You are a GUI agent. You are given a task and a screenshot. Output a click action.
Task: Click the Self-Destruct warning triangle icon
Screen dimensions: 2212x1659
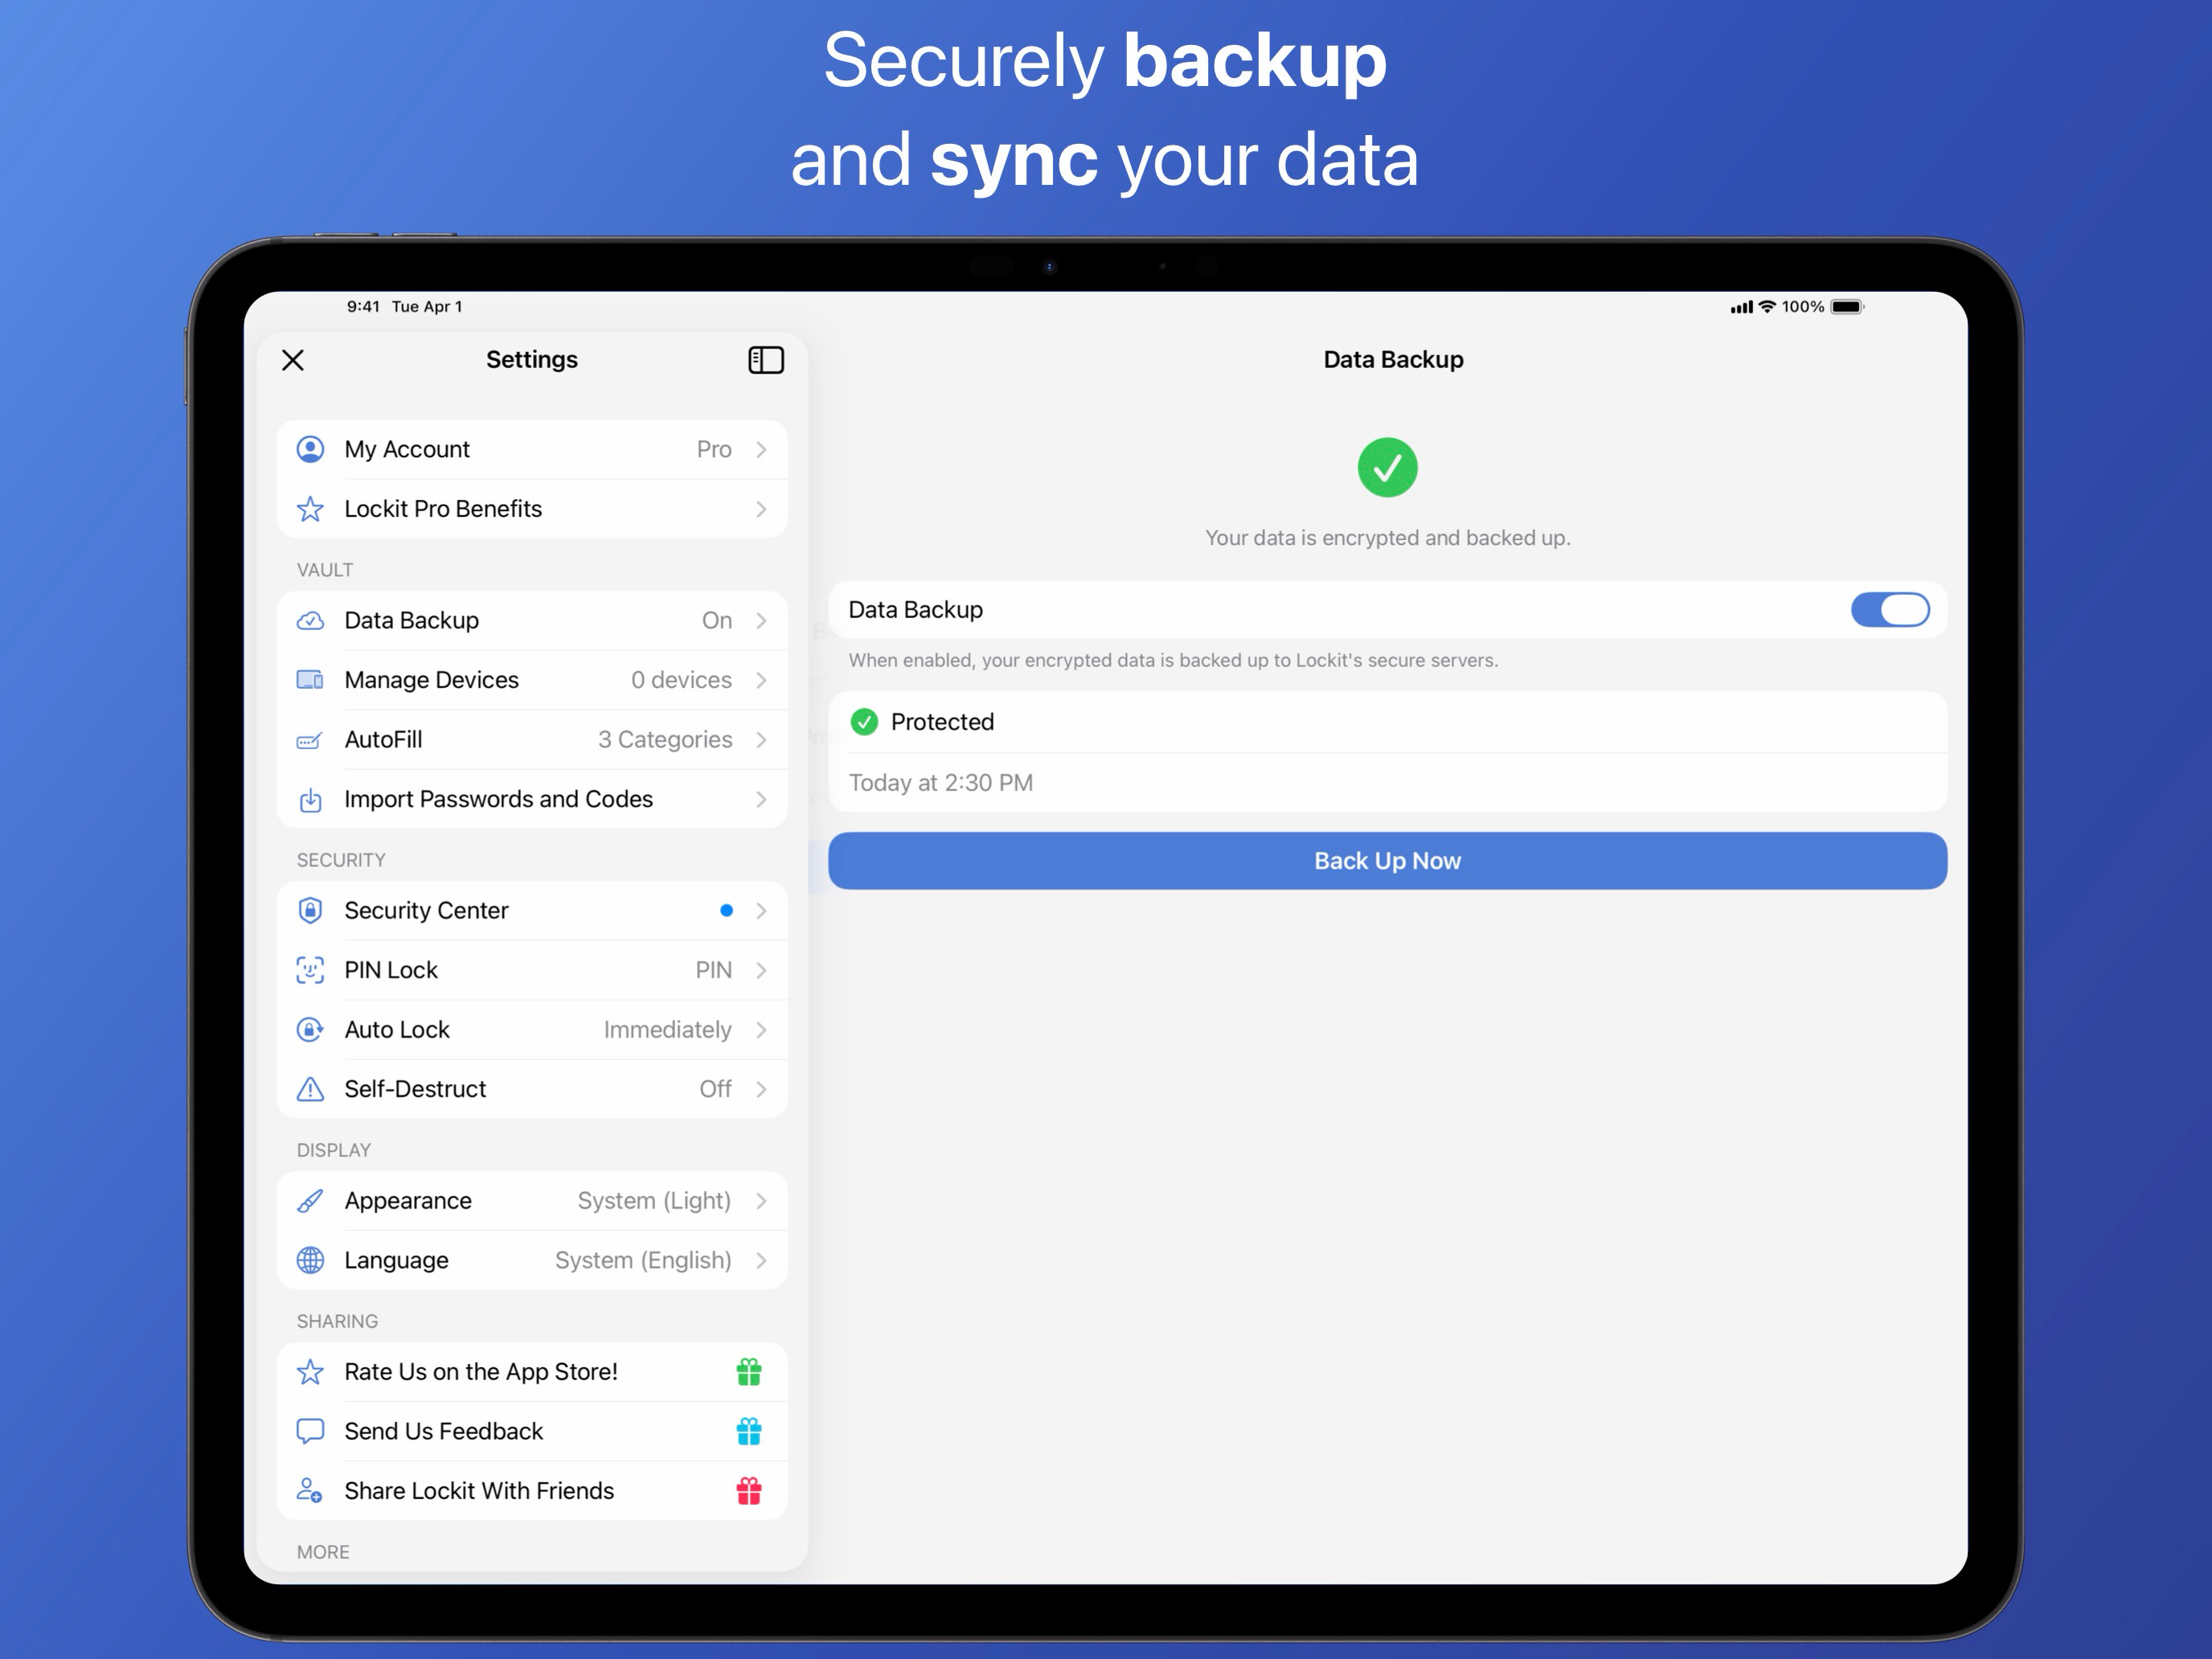[310, 1089]
